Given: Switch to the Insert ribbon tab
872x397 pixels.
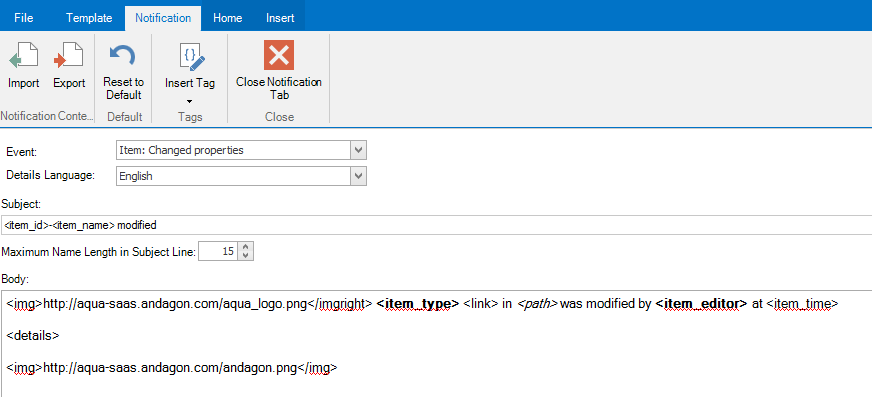Looking at the screenshot, I should tap(280, 18).
